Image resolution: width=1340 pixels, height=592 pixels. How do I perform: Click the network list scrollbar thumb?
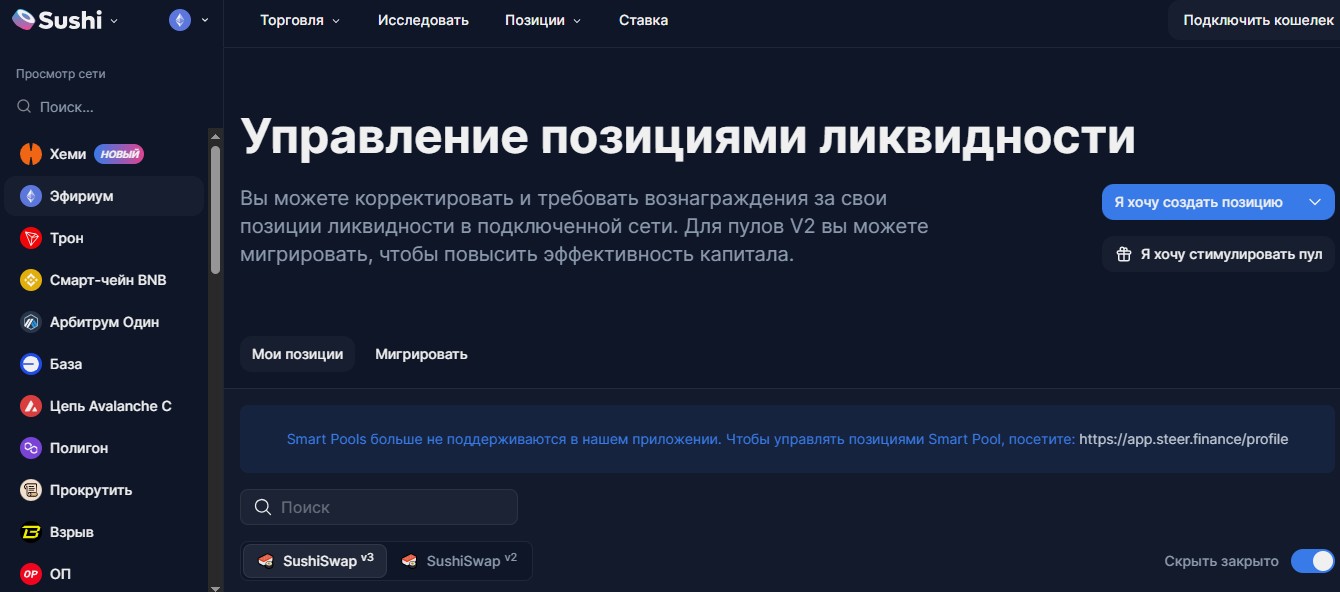(215, 210)
